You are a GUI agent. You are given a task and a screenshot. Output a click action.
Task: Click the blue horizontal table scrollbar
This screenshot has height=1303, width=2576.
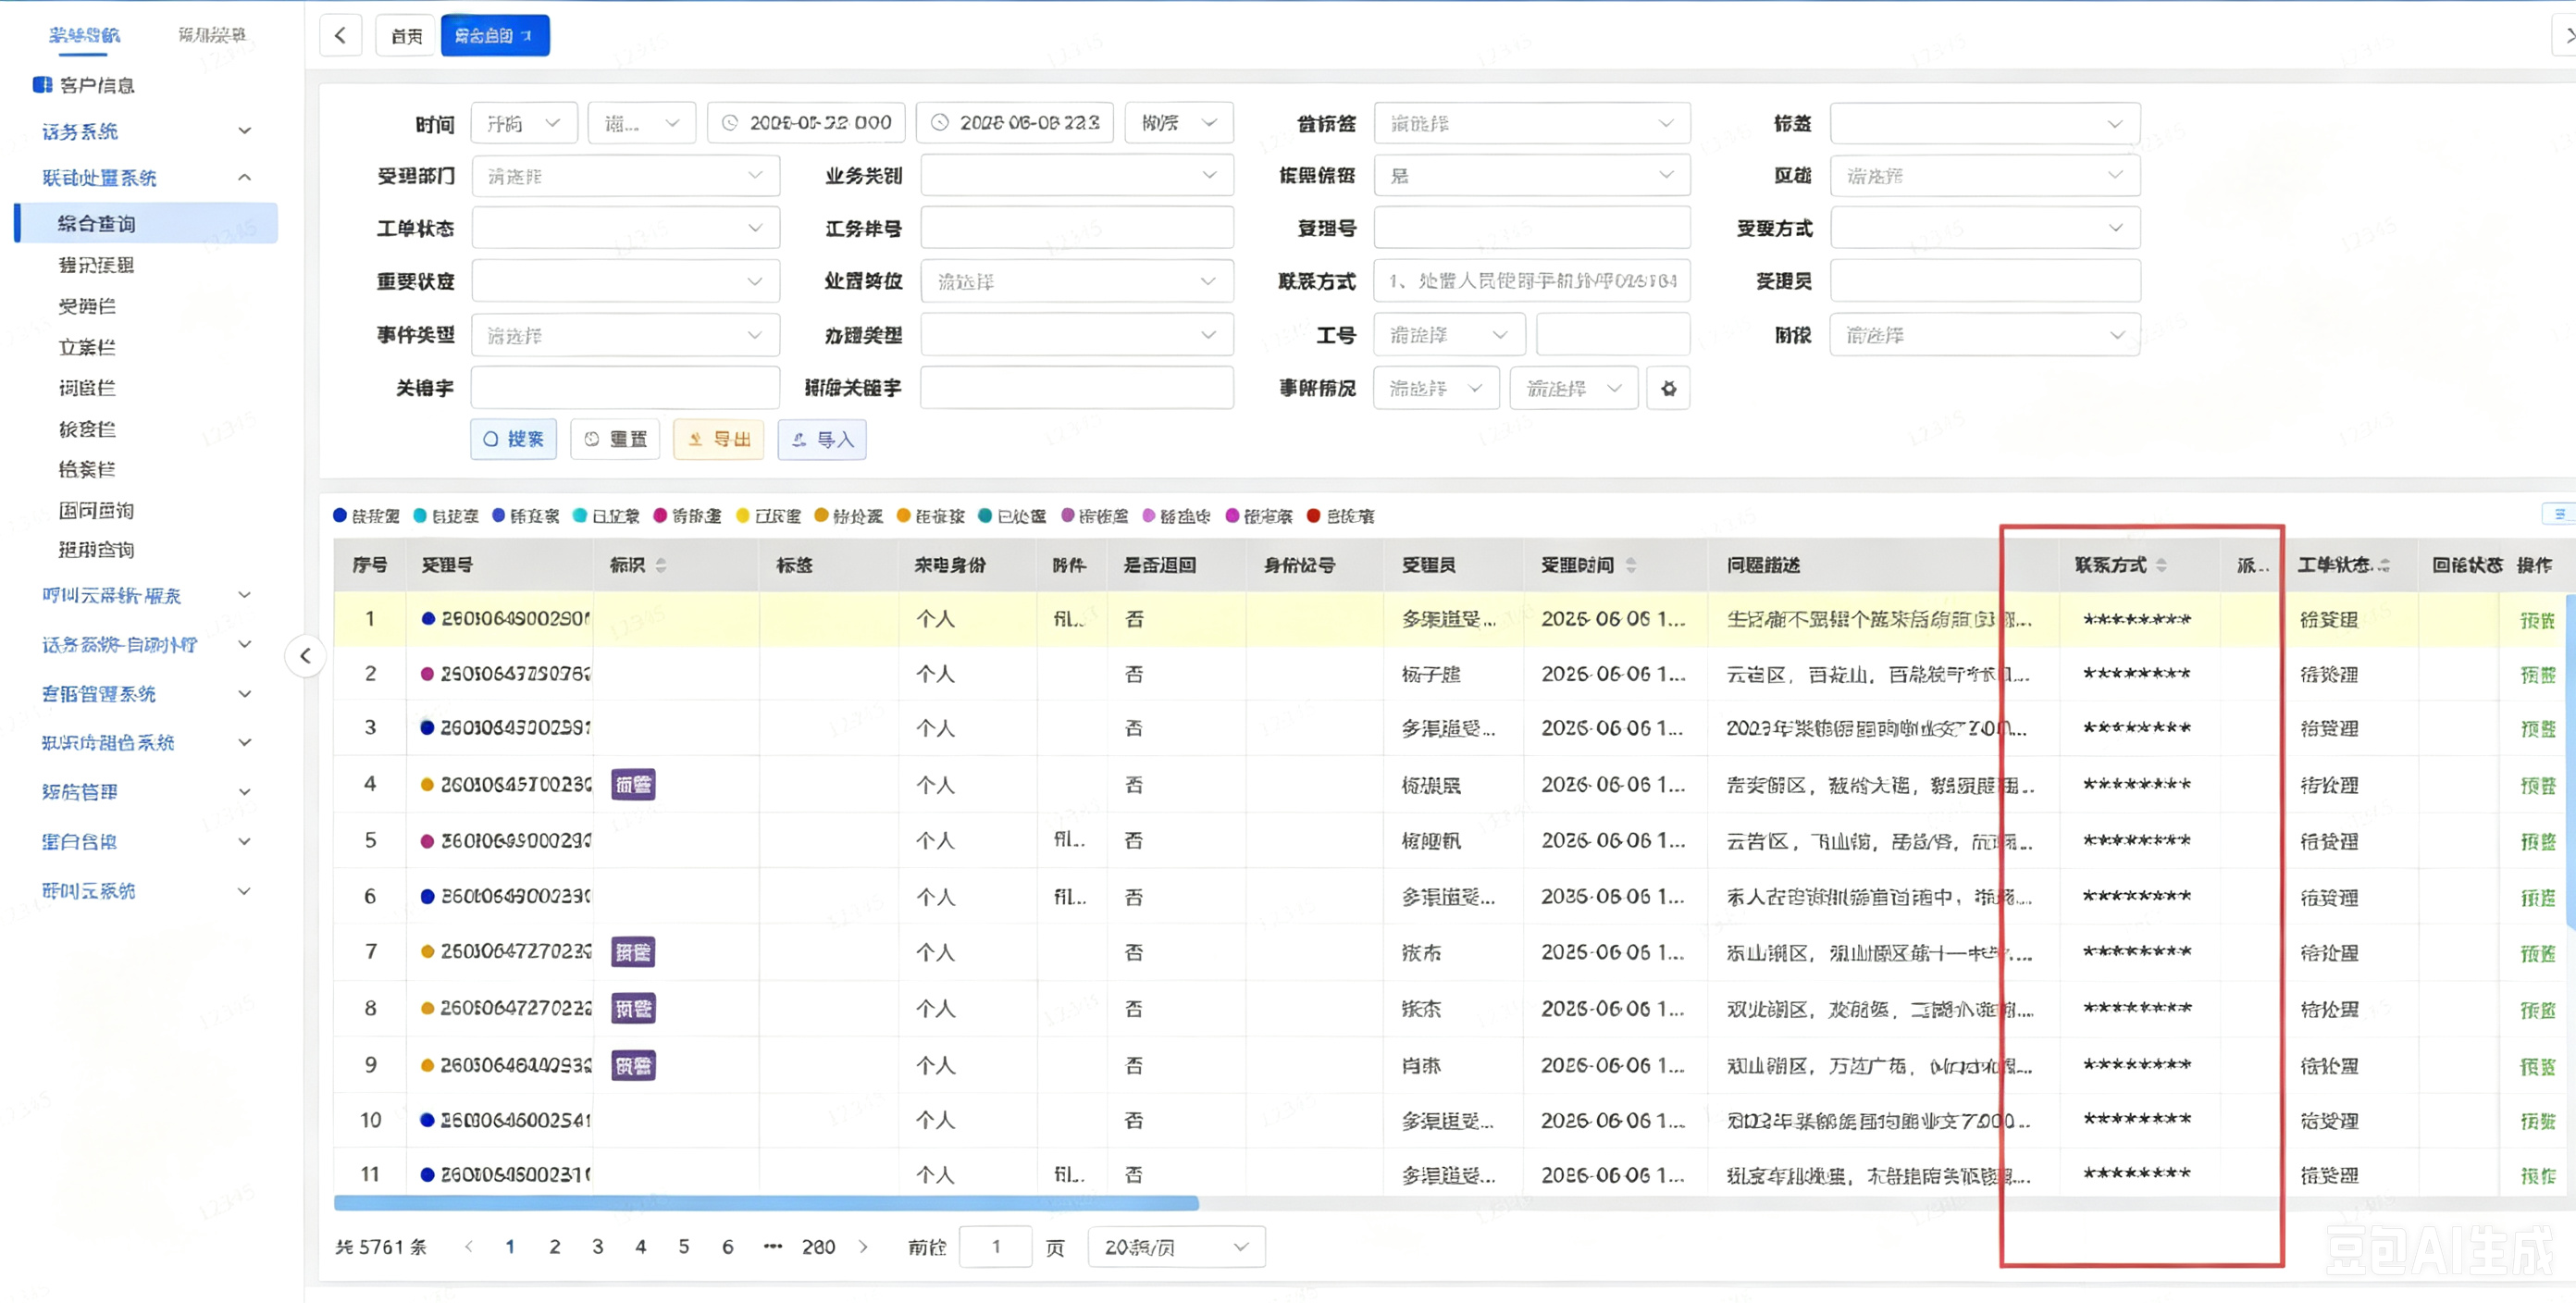pyautogui.click(x=766, y=1202)
